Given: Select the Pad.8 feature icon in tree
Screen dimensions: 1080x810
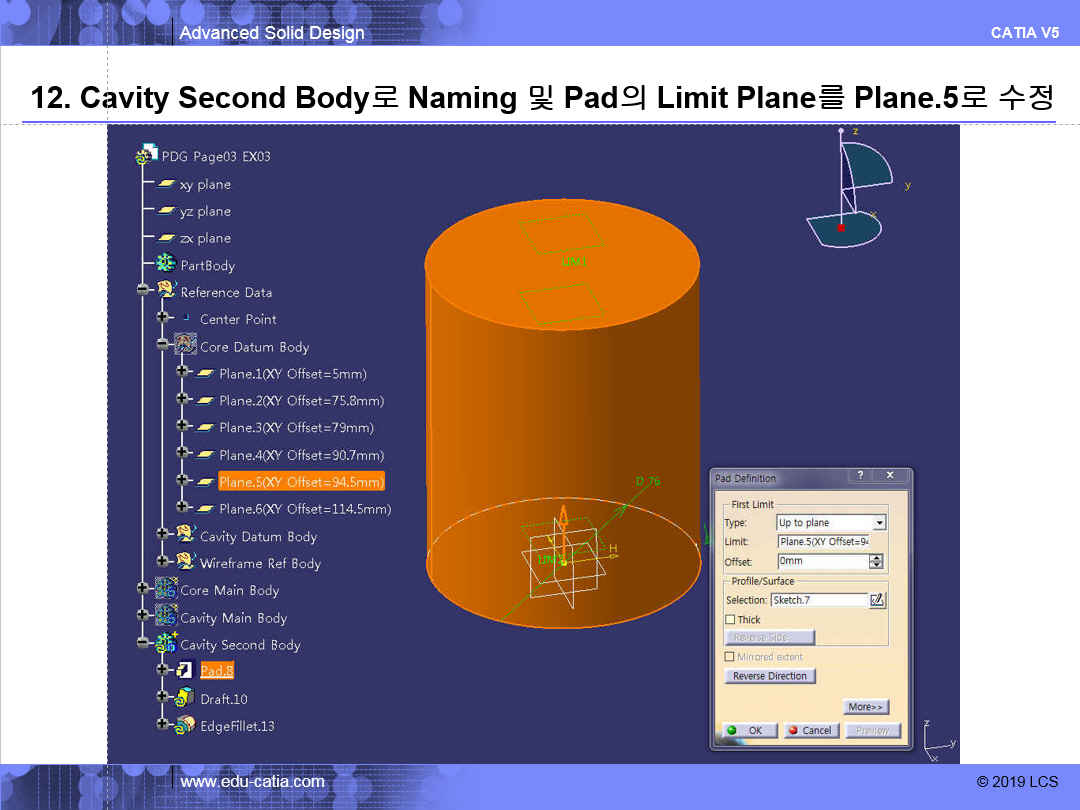Looking at the screenshot, I should click(x=185, y=670).
